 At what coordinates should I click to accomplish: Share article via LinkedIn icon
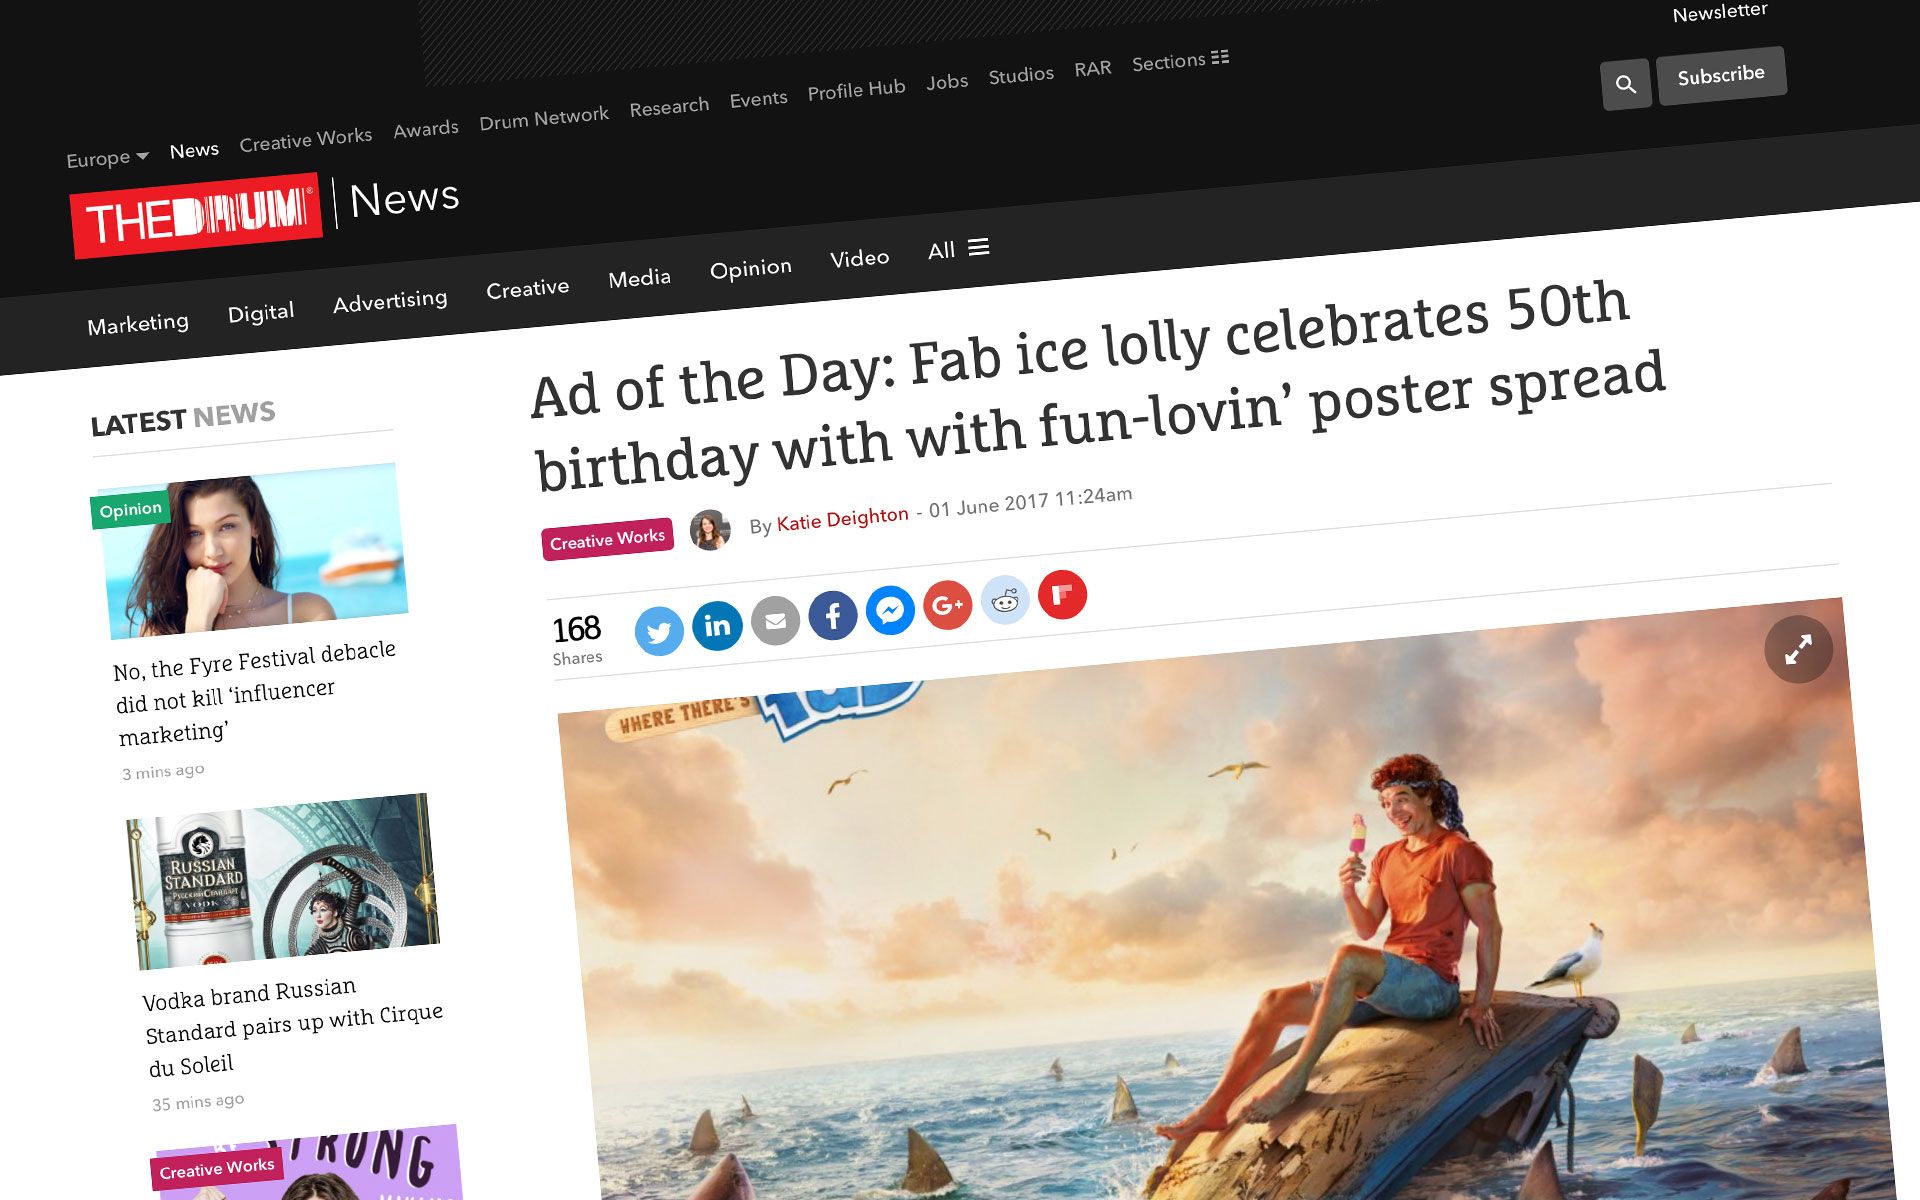tap(717, 626)
